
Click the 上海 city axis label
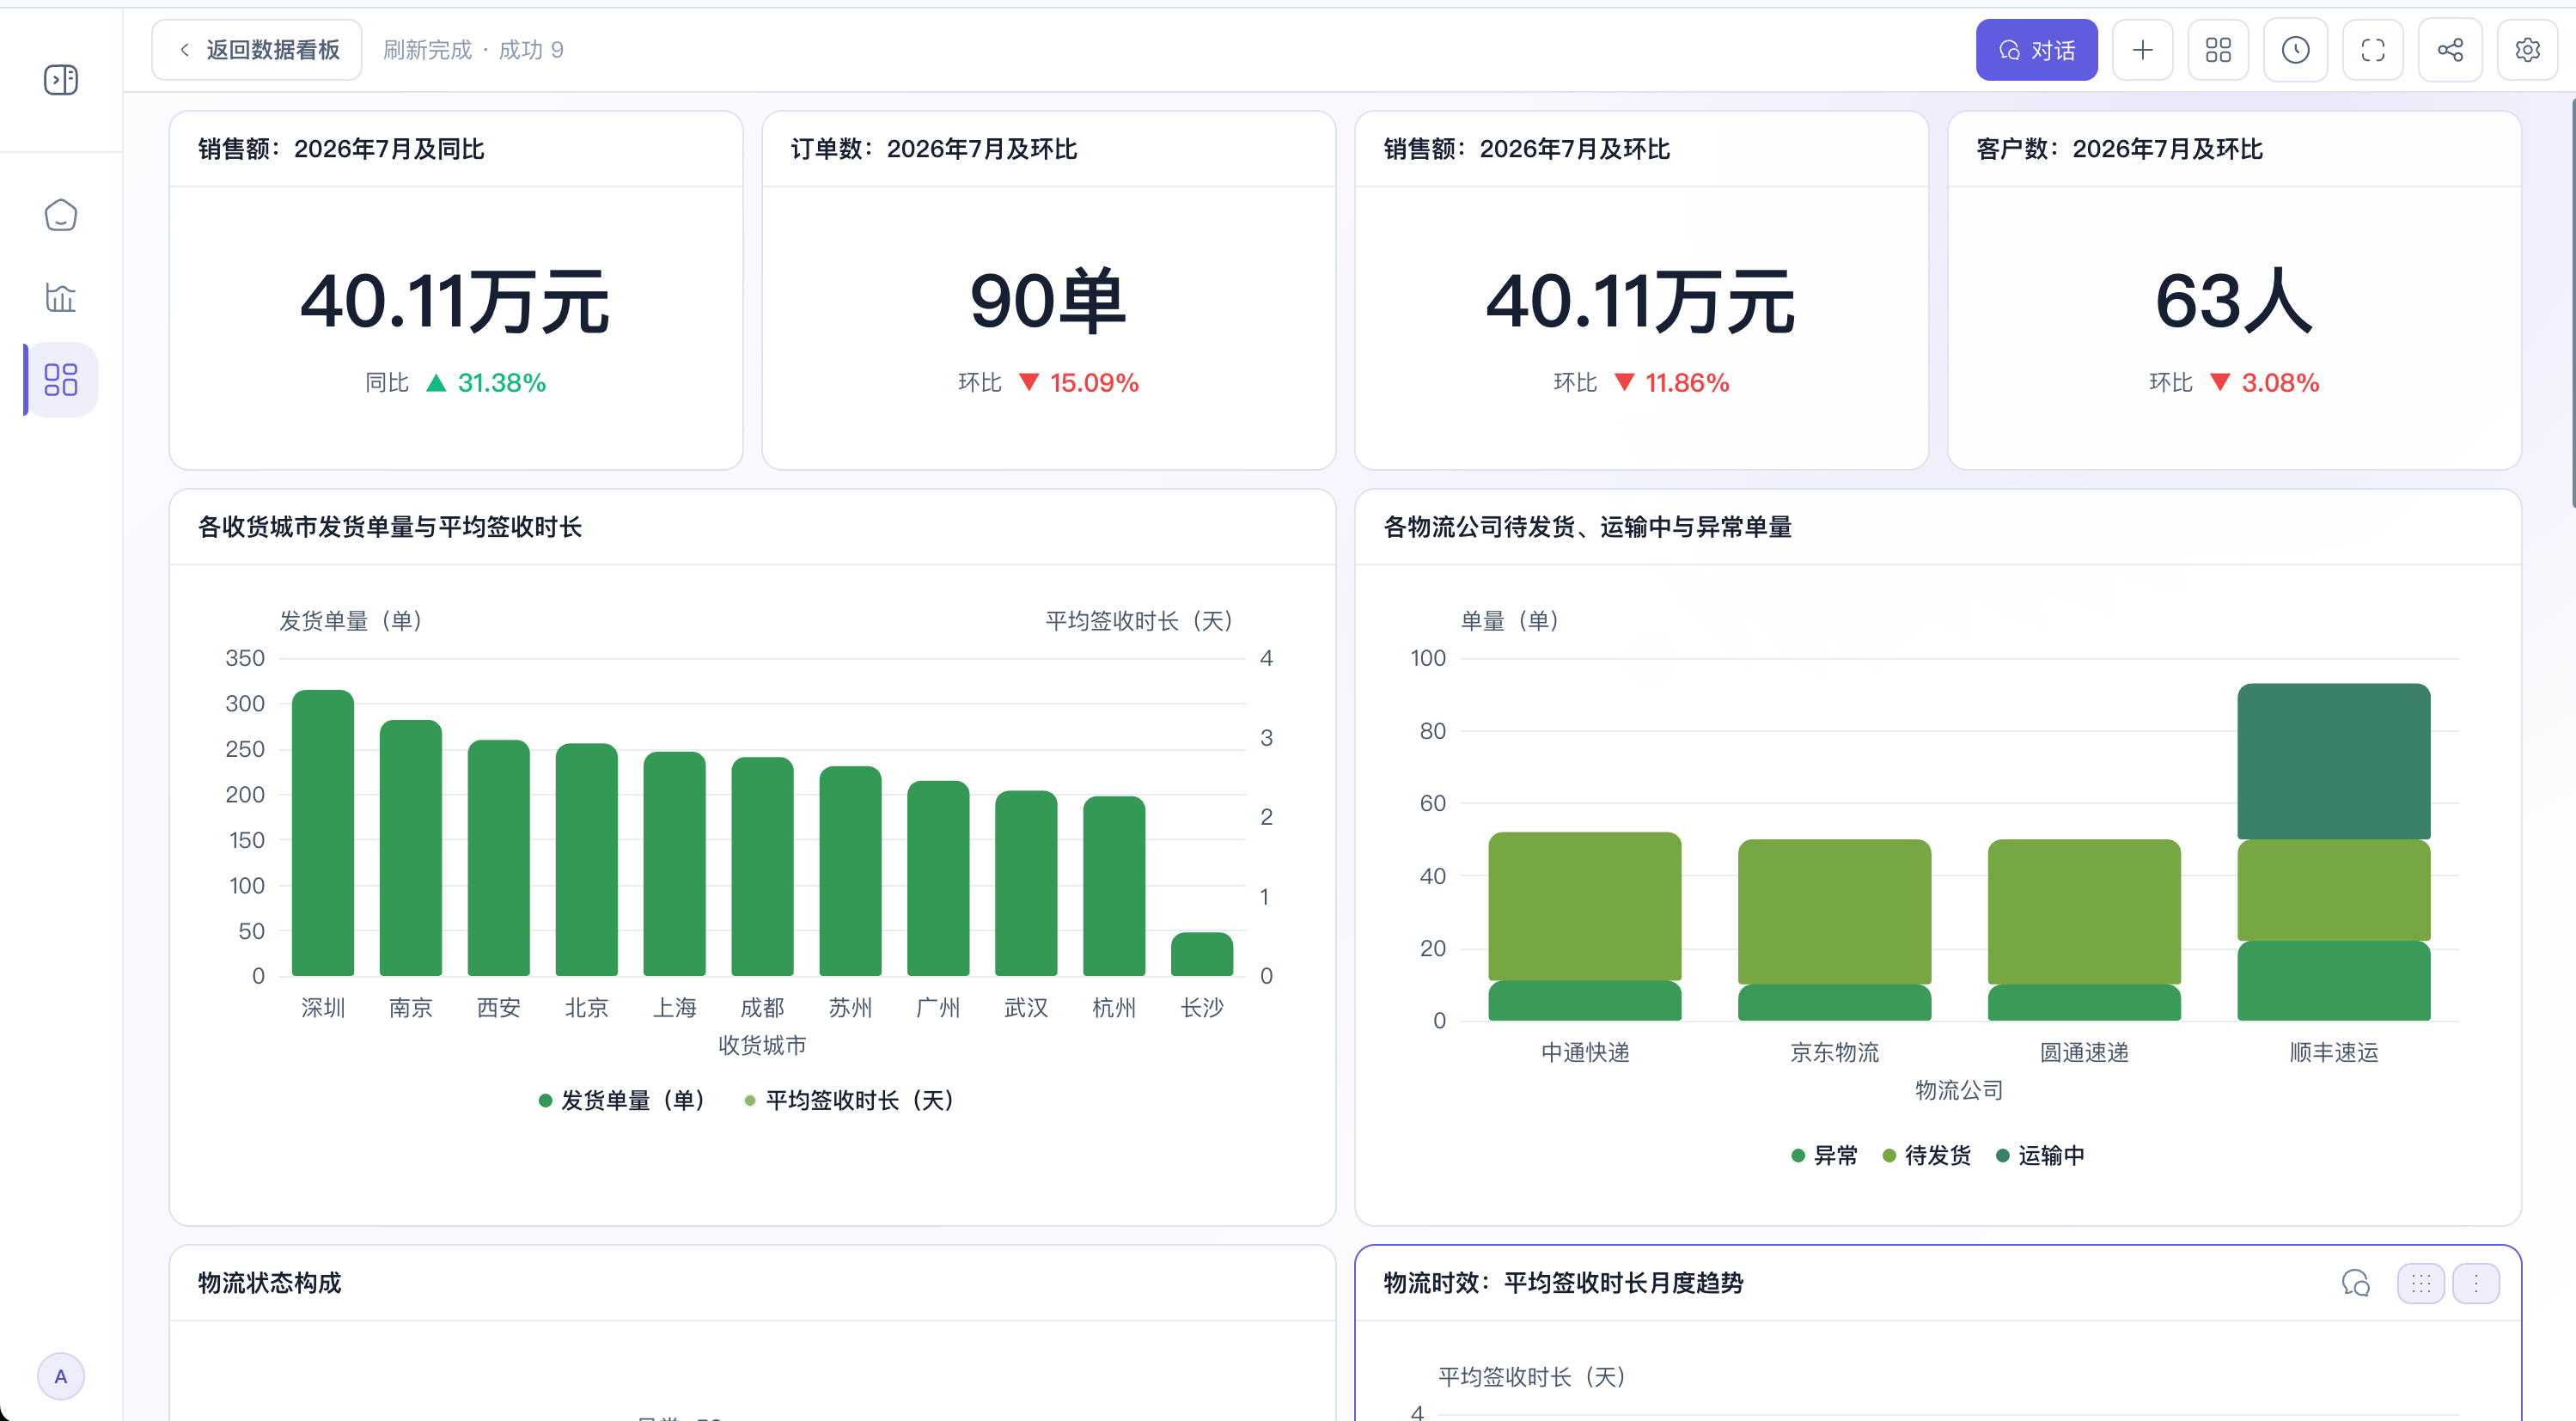(x=675, y=1008)
